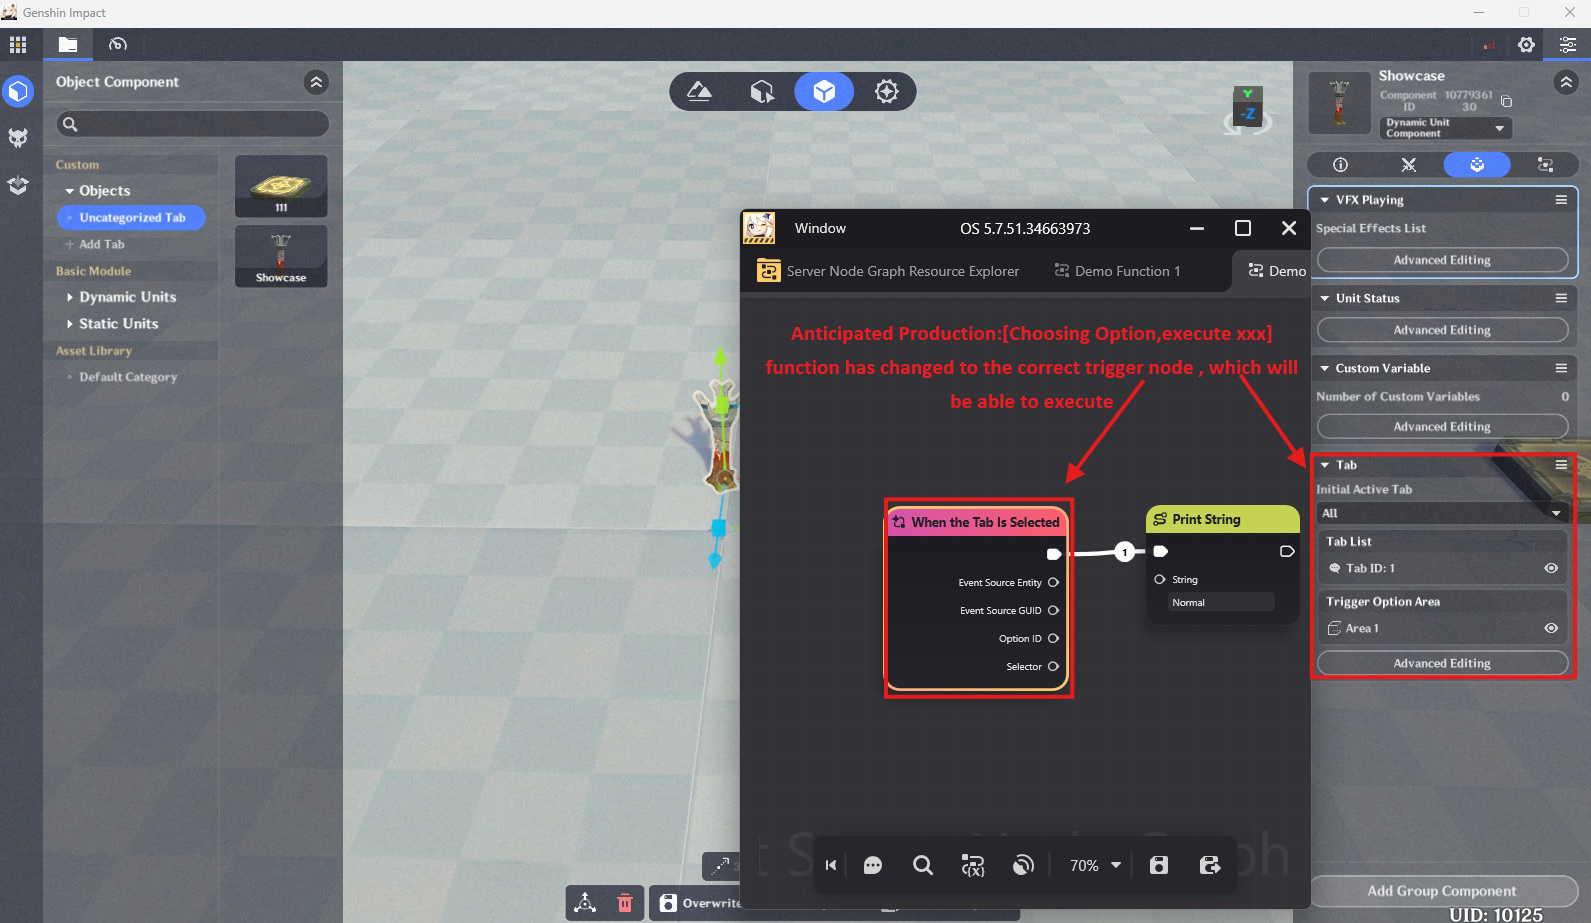The width and height of the screenshot is (1591, 923).
Task: Toggle visibility eye for Tab ID: 1
Action: 1551,568
